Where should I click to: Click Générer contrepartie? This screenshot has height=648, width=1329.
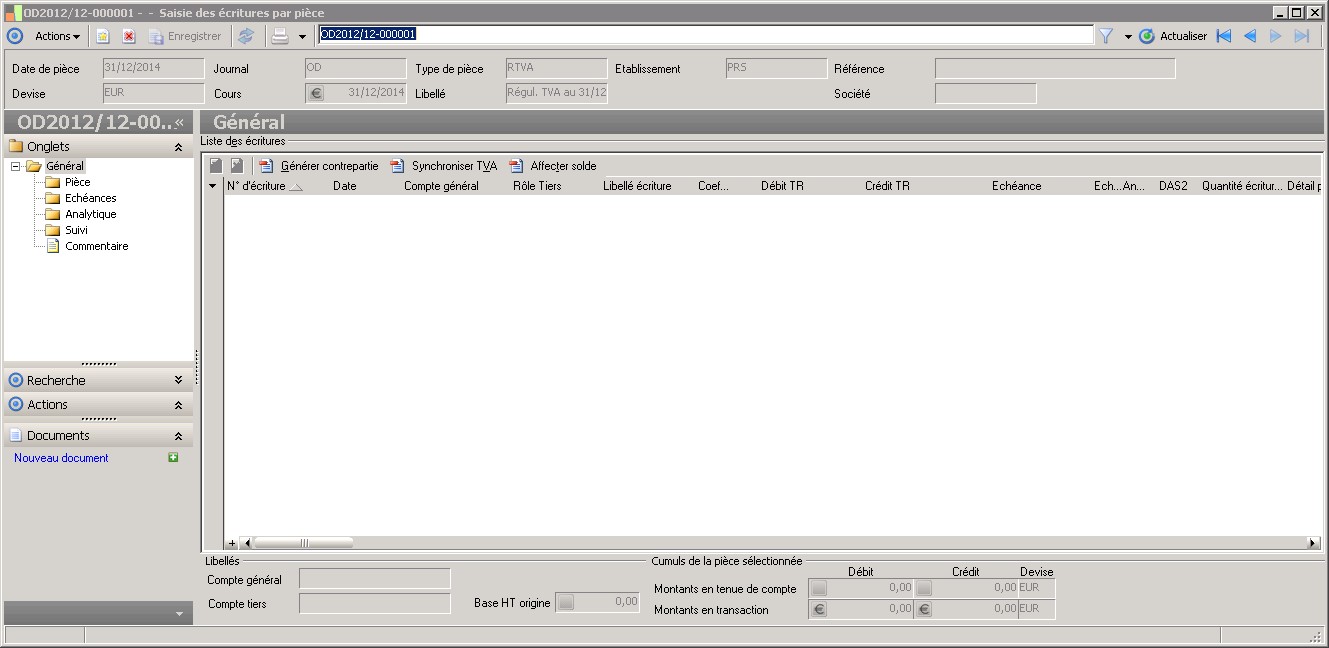319,166
